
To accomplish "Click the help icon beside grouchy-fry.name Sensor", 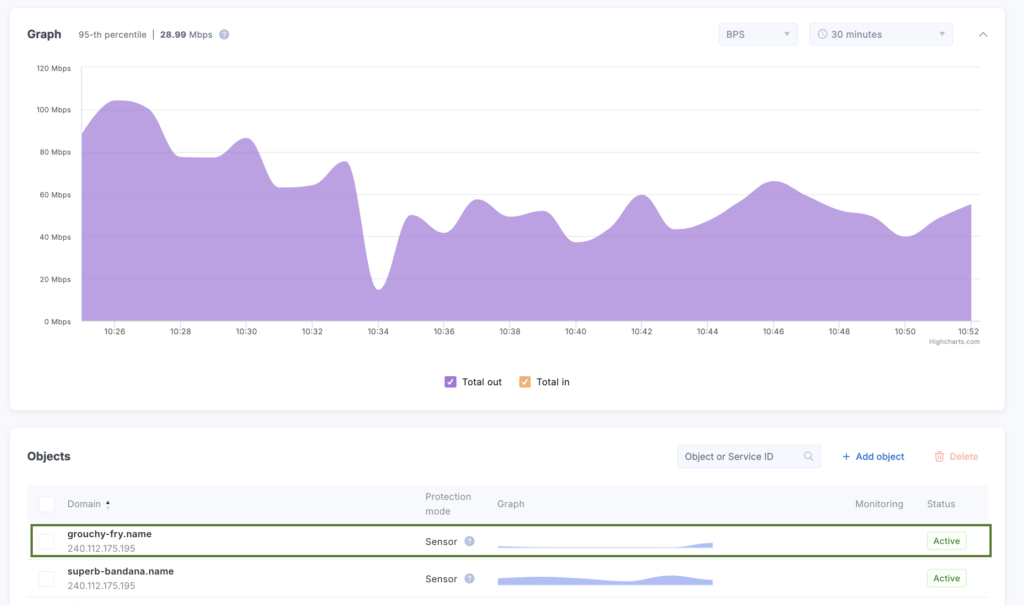I will point(469,541).
